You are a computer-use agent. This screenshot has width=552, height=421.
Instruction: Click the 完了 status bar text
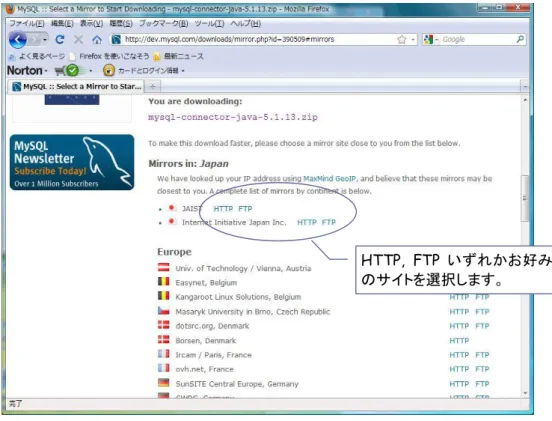point(15,404)
